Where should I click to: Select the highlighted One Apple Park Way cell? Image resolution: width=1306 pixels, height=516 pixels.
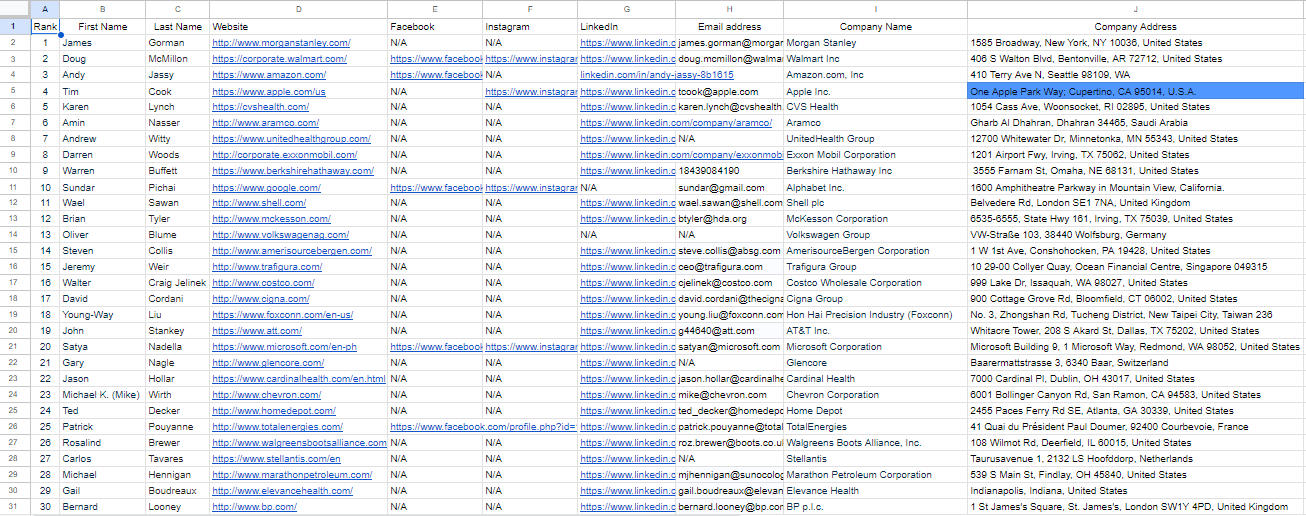click(1135, 91)
